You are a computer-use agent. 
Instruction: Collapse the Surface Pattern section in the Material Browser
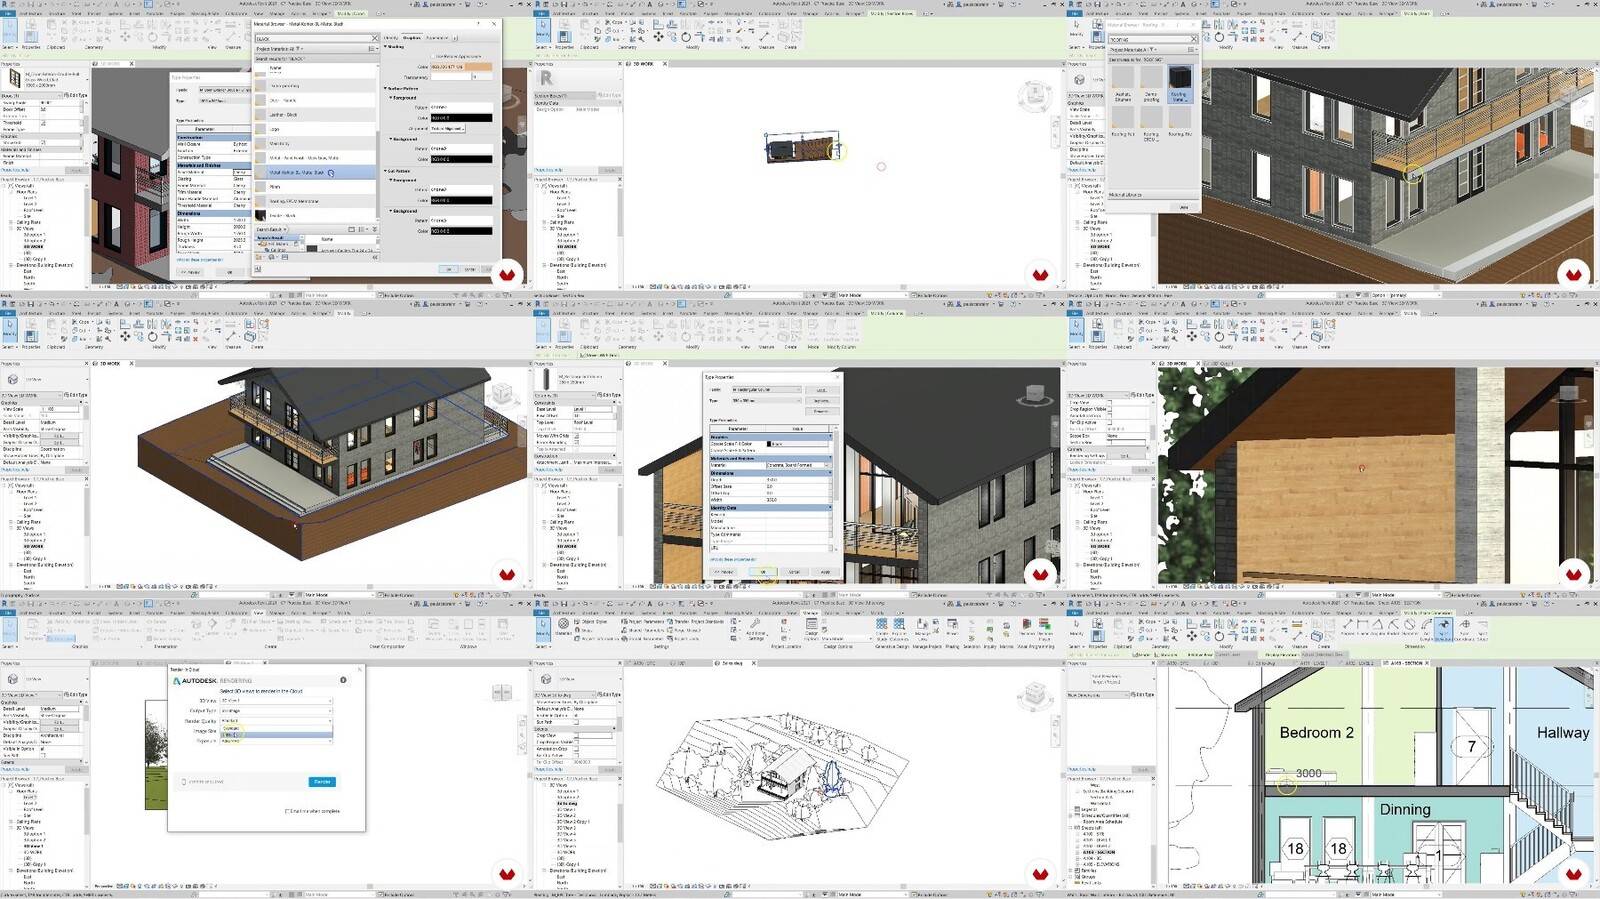coord(385,89)
